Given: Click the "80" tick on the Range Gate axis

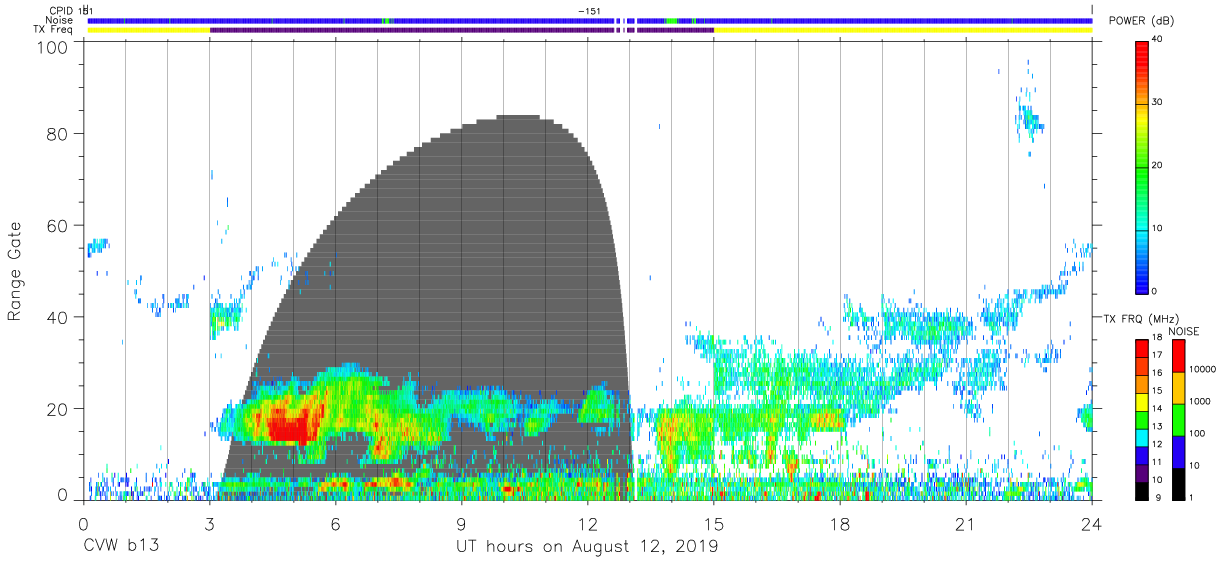Looking at the screenshot, I should click(57, 134).
